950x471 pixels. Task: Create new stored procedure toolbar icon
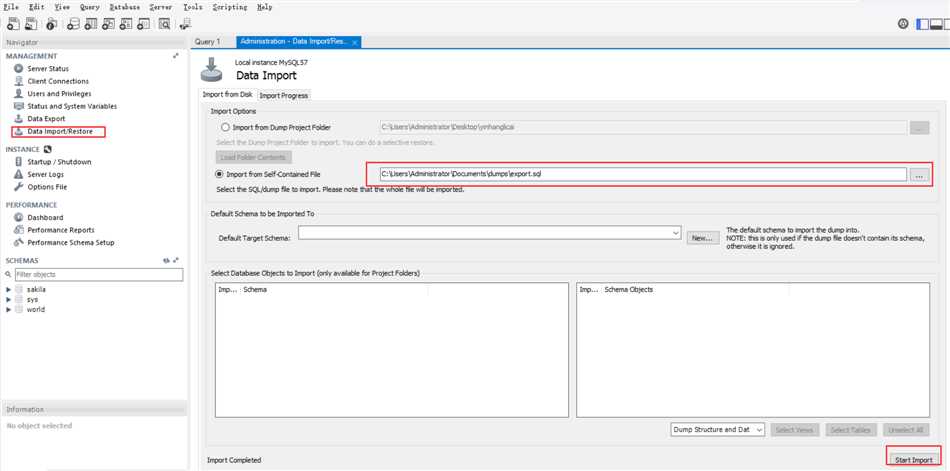(x=126, y=24)
